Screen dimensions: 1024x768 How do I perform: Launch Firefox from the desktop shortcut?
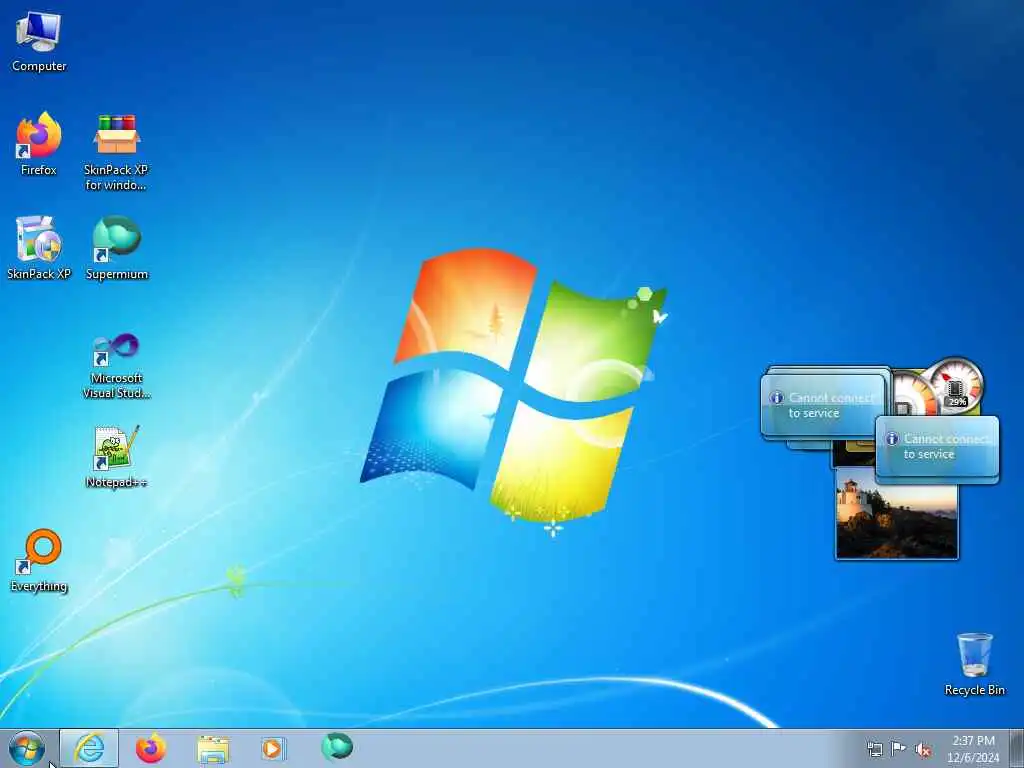point(39,144)
